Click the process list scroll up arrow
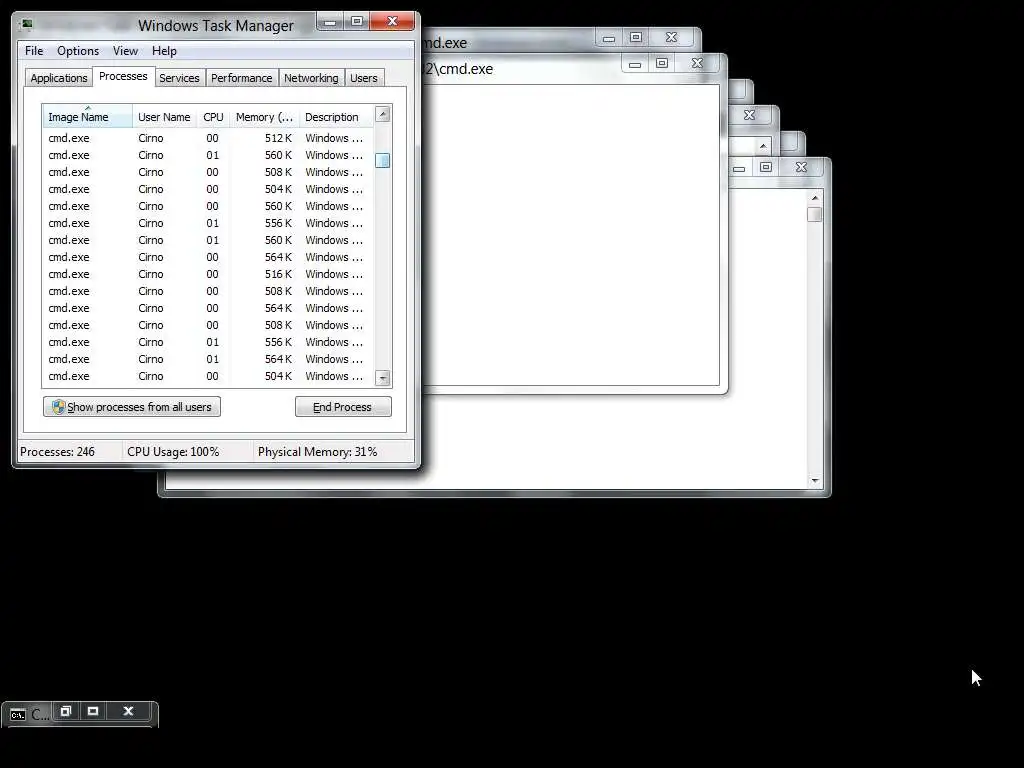This screenshot has height=768, width=1024. [x=383, y=114]
